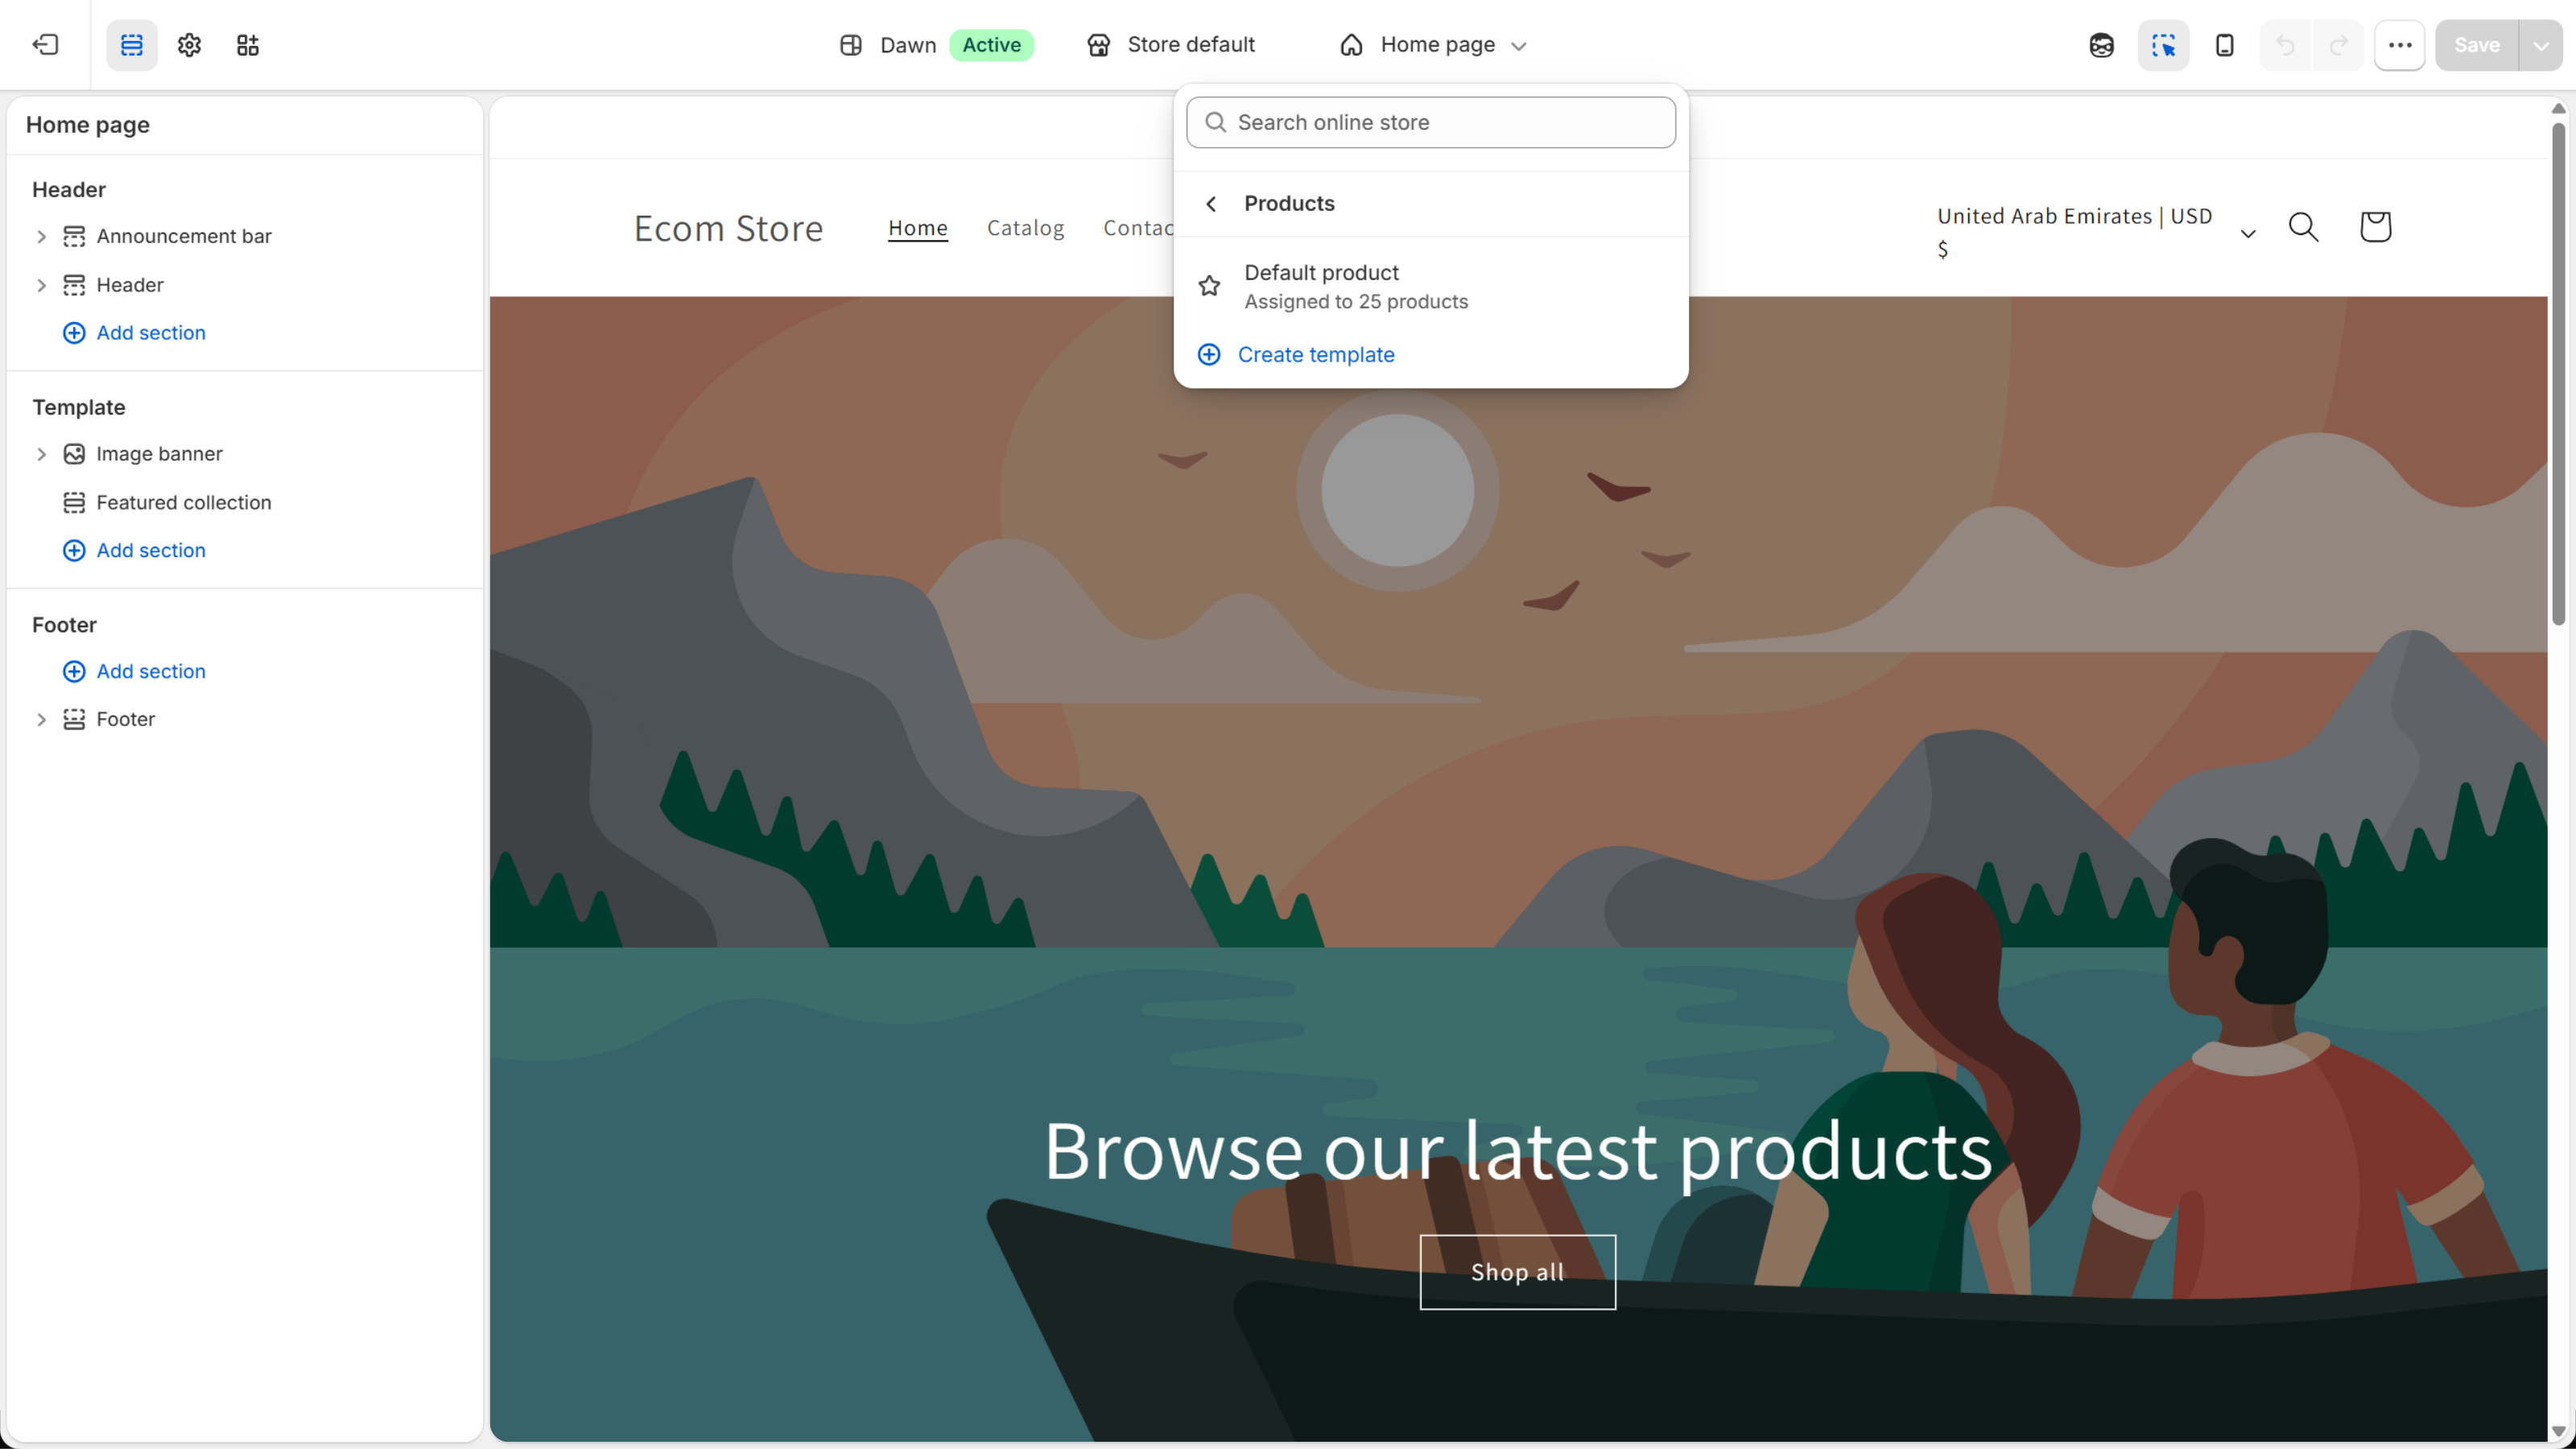Click the redo arrow

point(2339,45)
